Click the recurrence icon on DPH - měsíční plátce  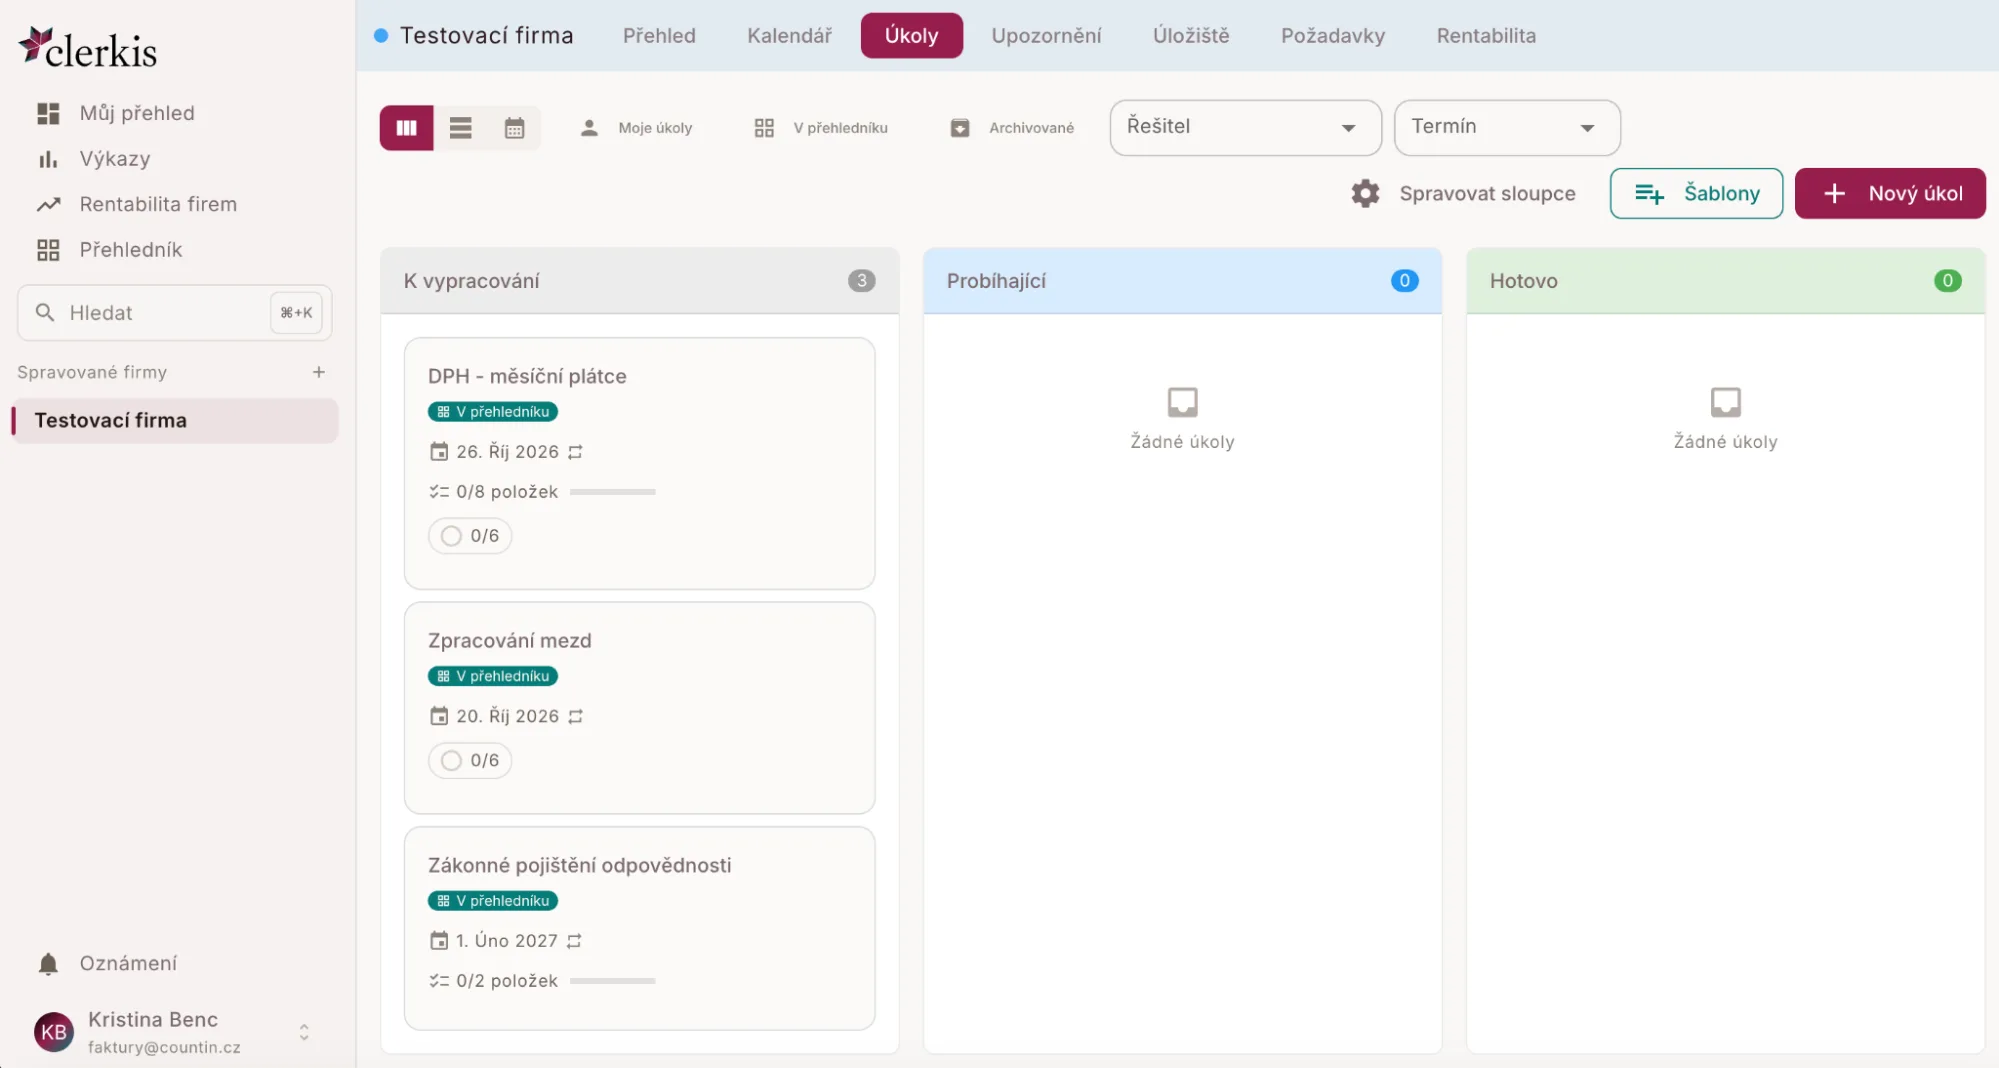coord(575,452)
